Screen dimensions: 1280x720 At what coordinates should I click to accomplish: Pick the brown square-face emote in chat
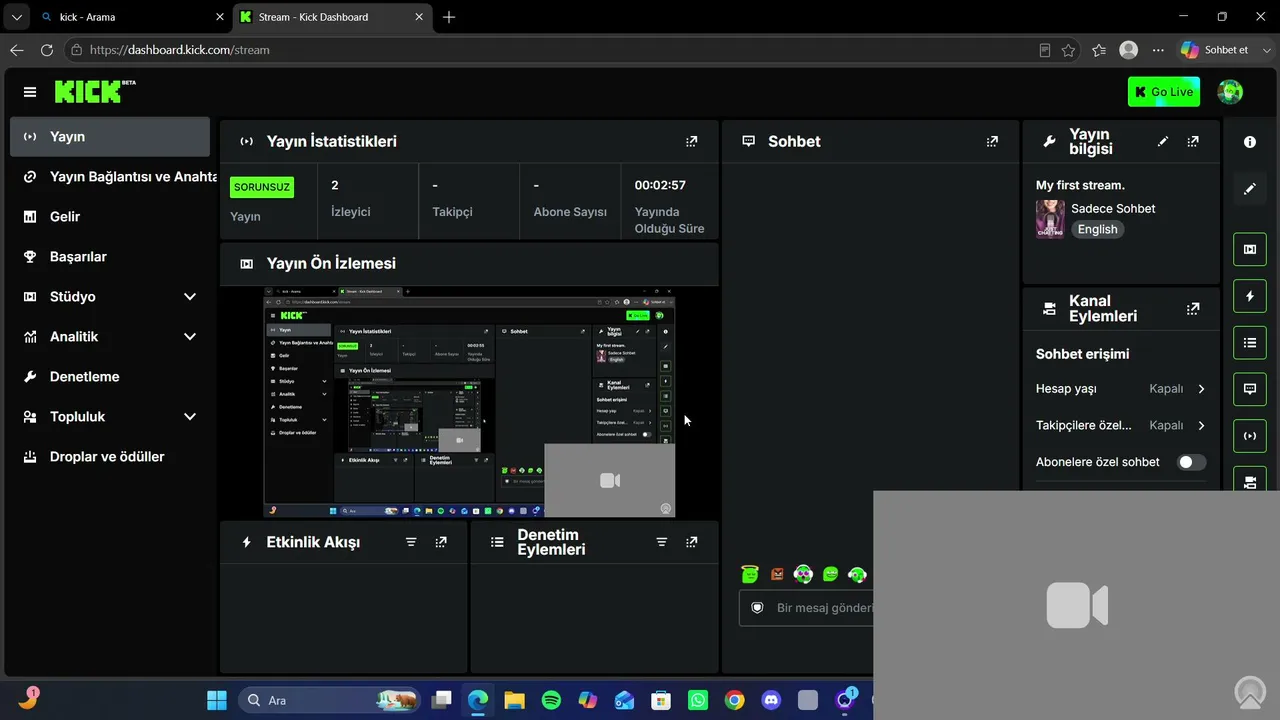pos(777,574)
